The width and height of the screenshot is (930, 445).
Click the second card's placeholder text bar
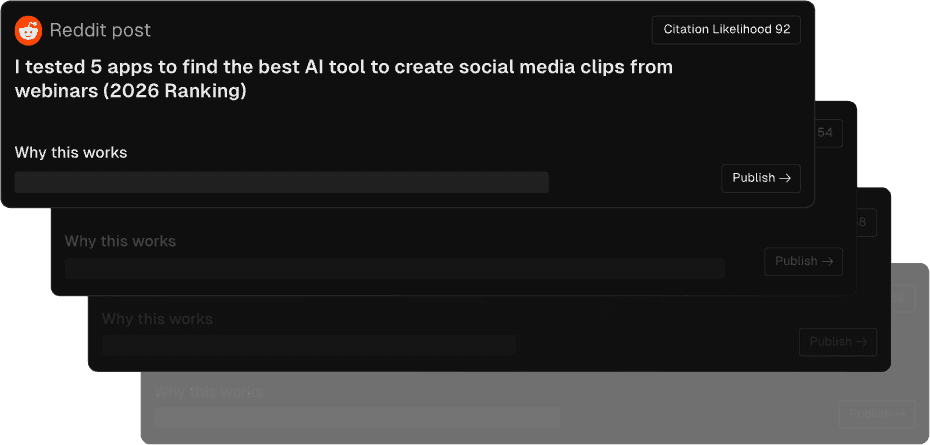coord(394,268)
